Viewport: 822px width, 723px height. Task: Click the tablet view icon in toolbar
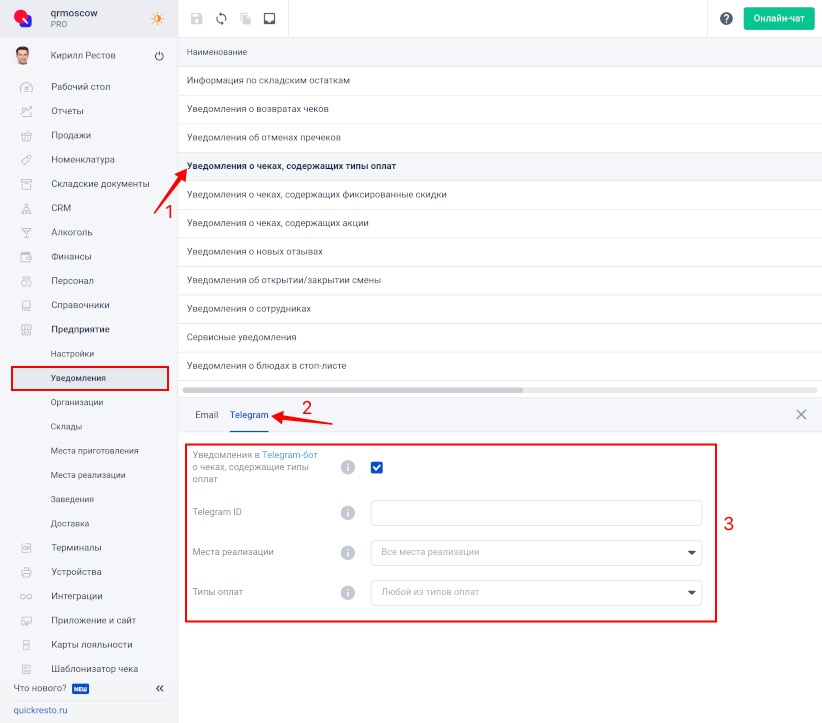pos(269,19)
